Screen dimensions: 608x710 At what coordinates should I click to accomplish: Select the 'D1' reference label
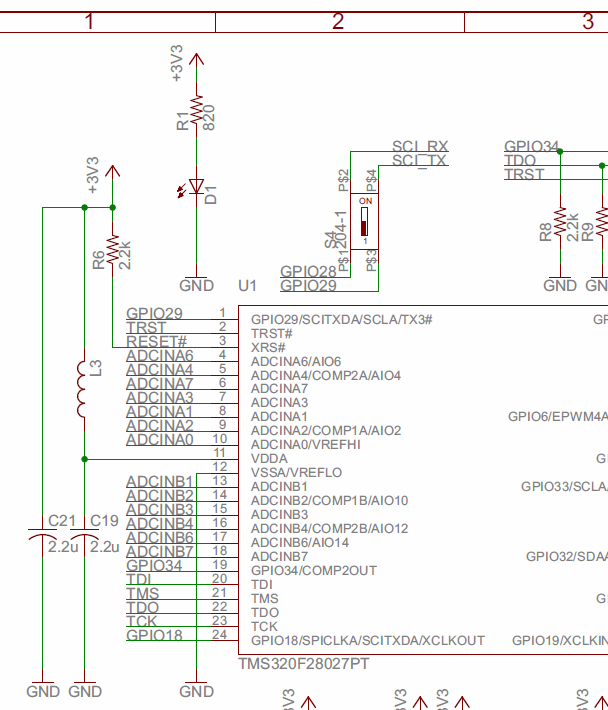[211, 195]
